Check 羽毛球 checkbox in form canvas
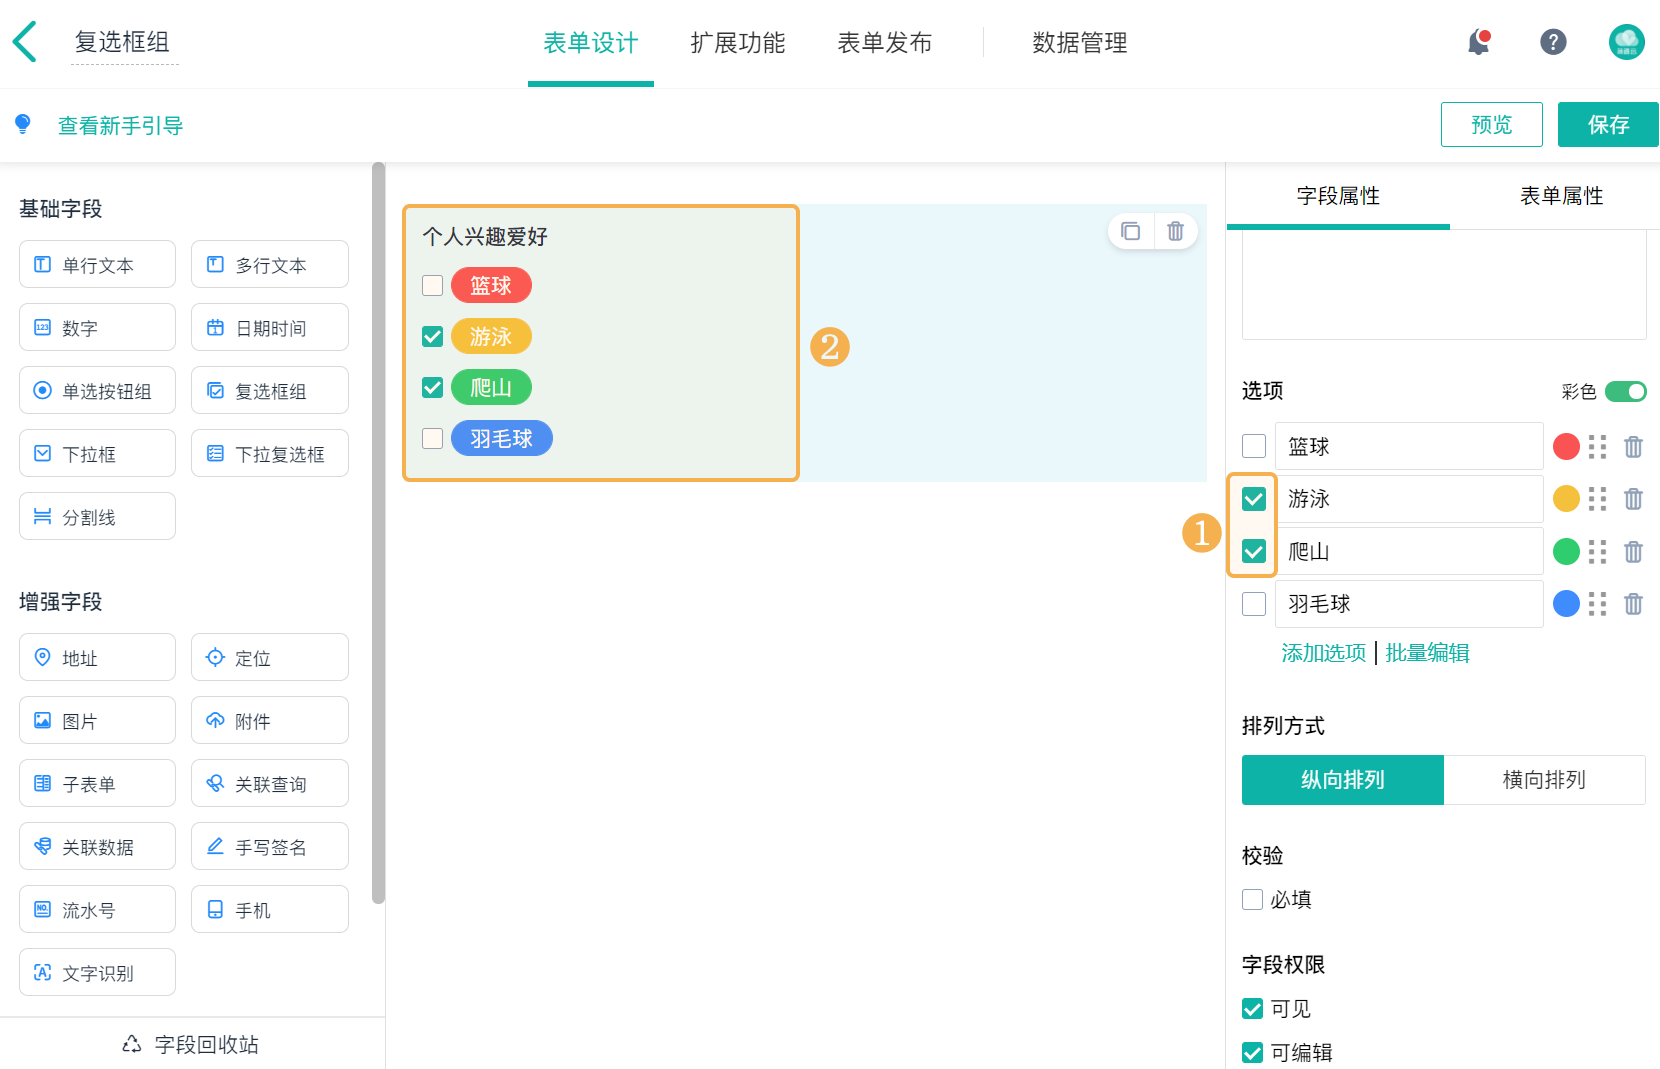1660x1069 pixels. pos(432,439)
